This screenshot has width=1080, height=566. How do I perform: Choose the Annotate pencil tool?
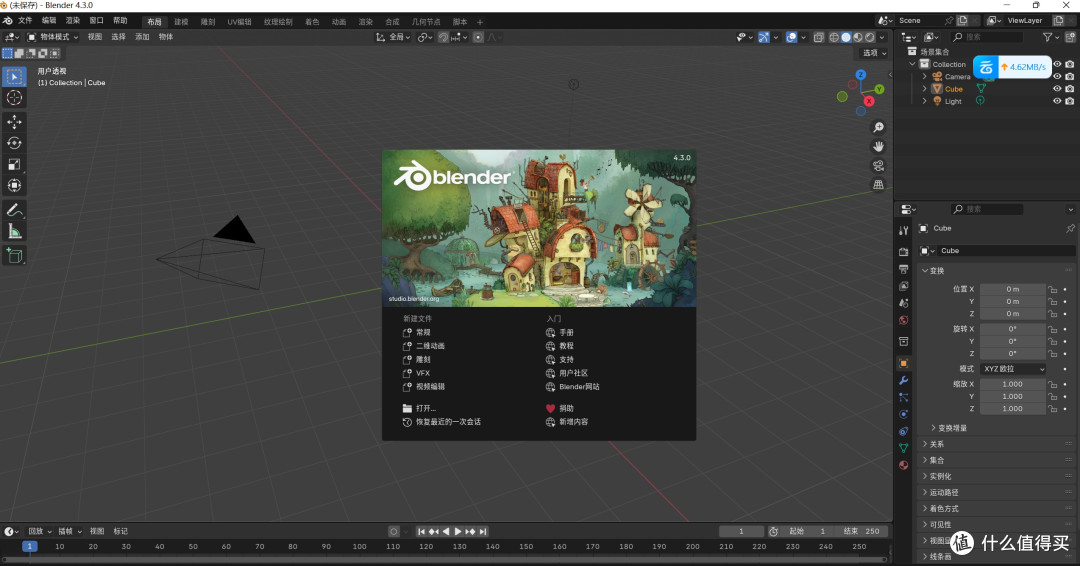click(x=14, y=210)
